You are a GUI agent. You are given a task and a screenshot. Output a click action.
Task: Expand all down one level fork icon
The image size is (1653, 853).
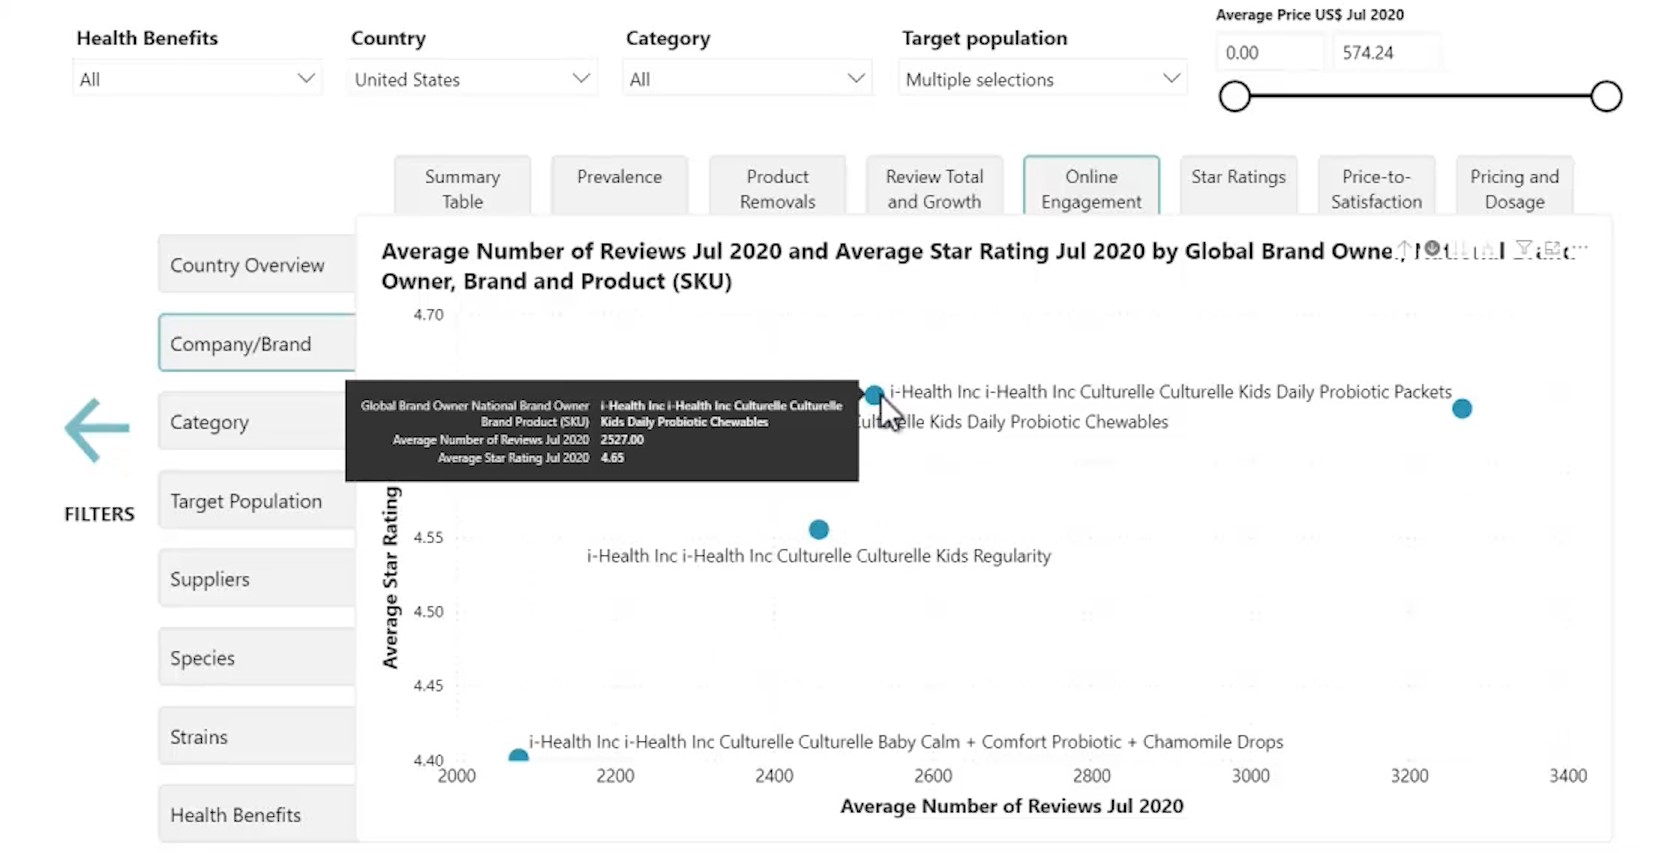click(x=1488, y=249)
